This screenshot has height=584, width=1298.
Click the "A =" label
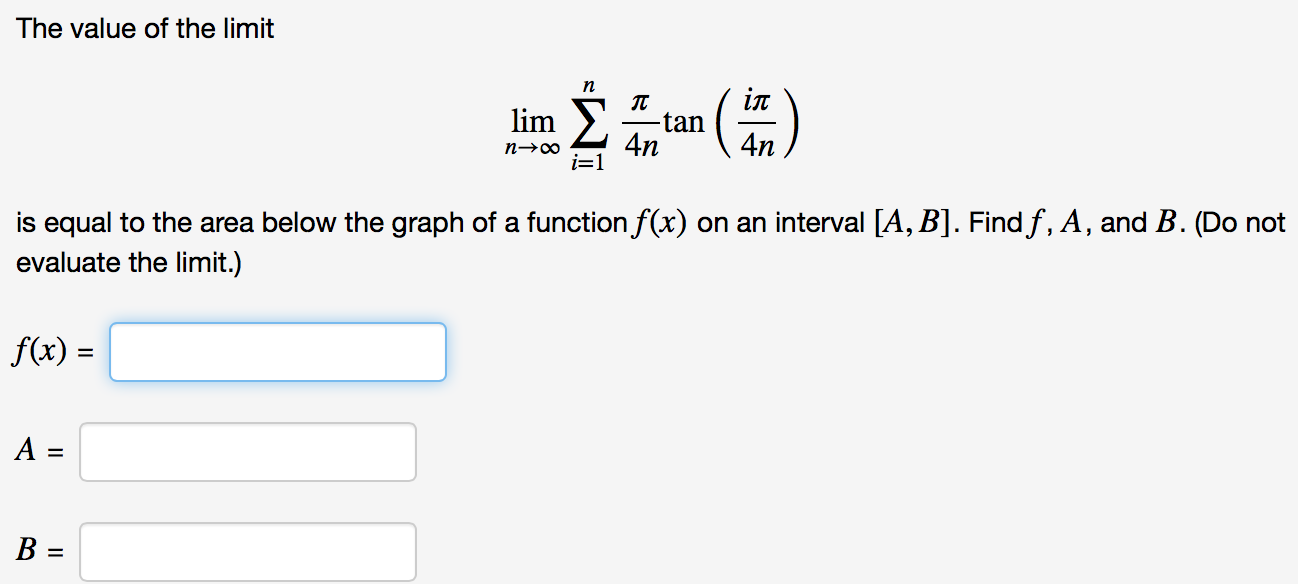point(38,452)
